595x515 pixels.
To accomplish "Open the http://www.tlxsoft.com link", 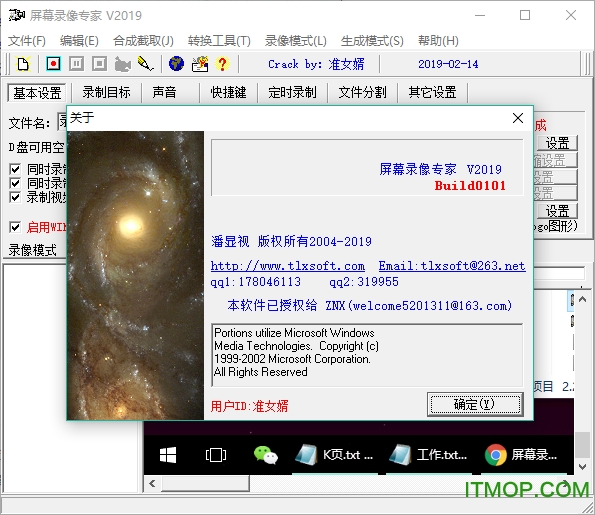I will tap(288, 266).
